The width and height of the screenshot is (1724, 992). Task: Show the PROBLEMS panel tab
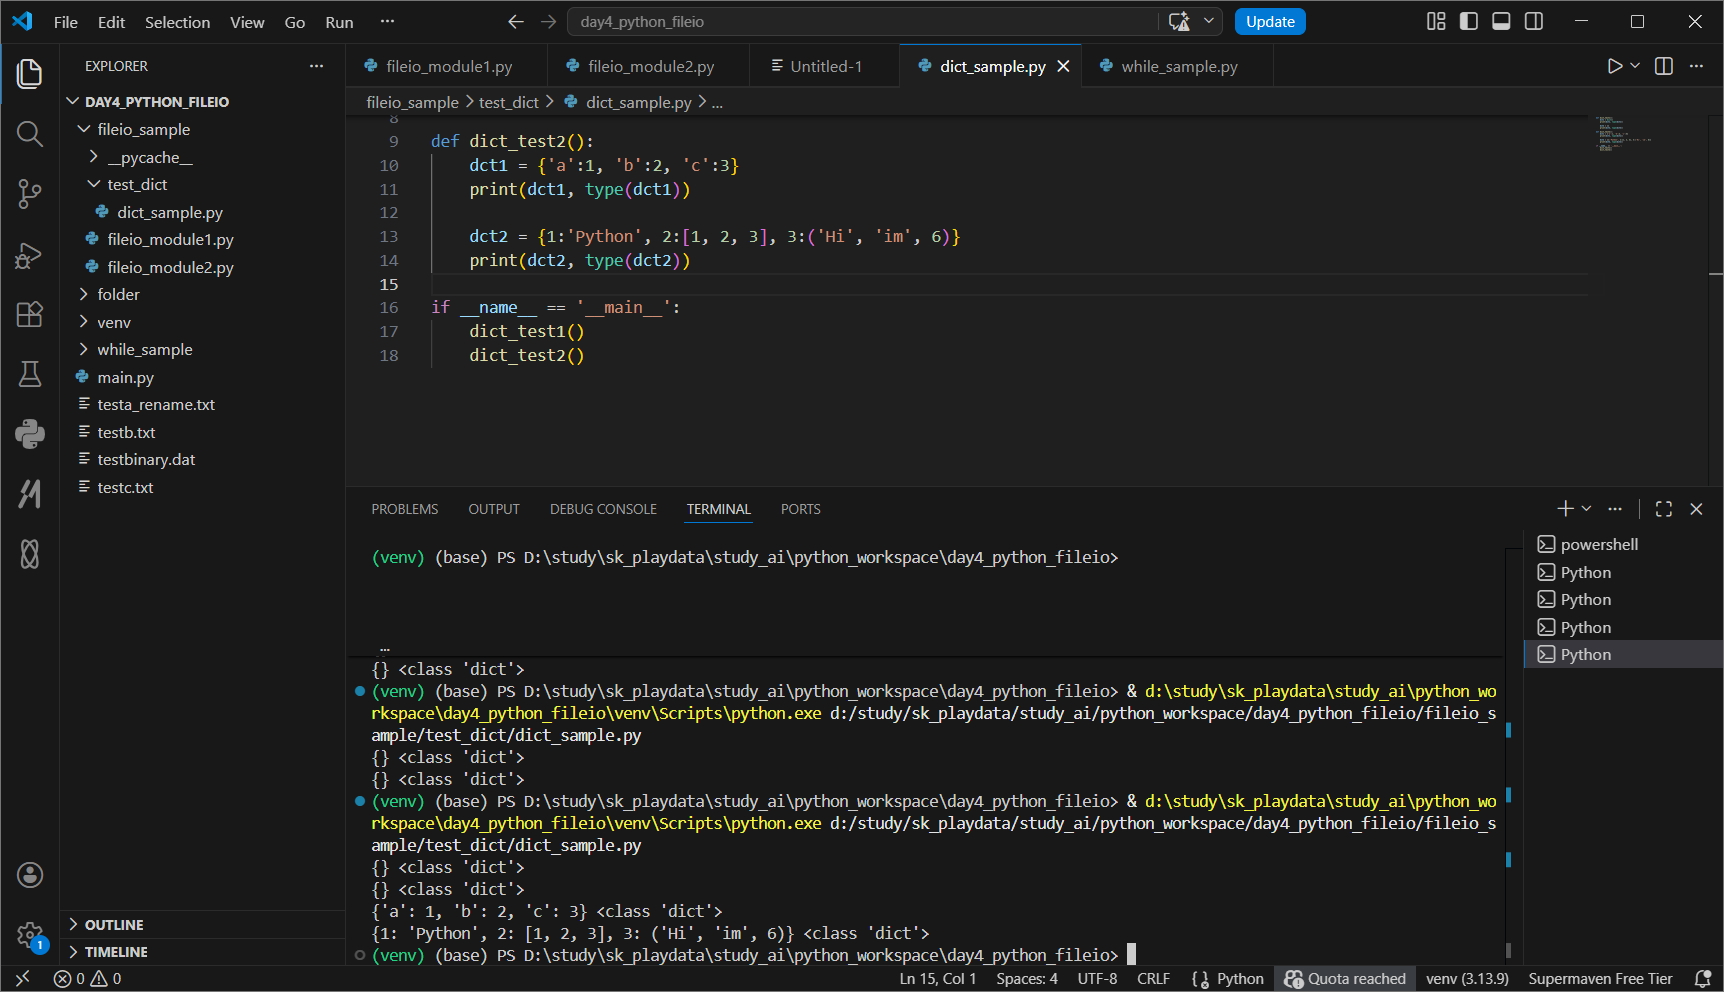click(x=404, y=509)
